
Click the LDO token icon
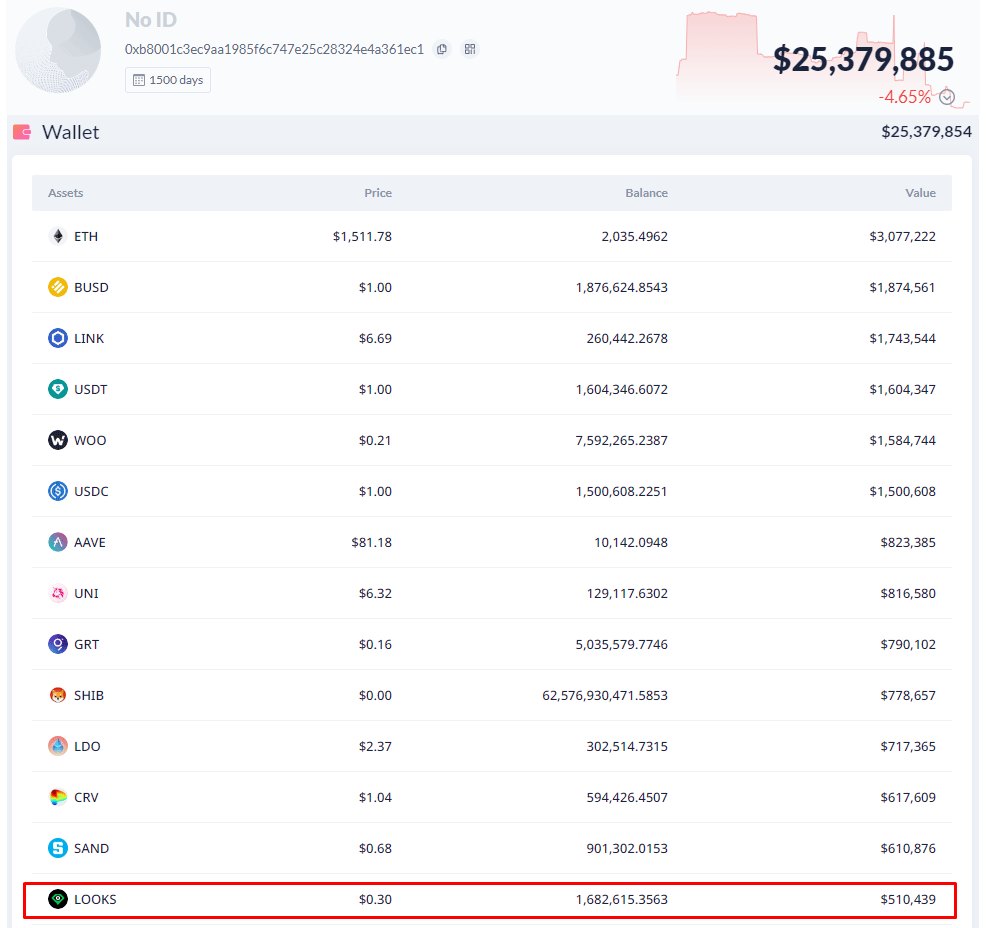click(x=58, y=746)
